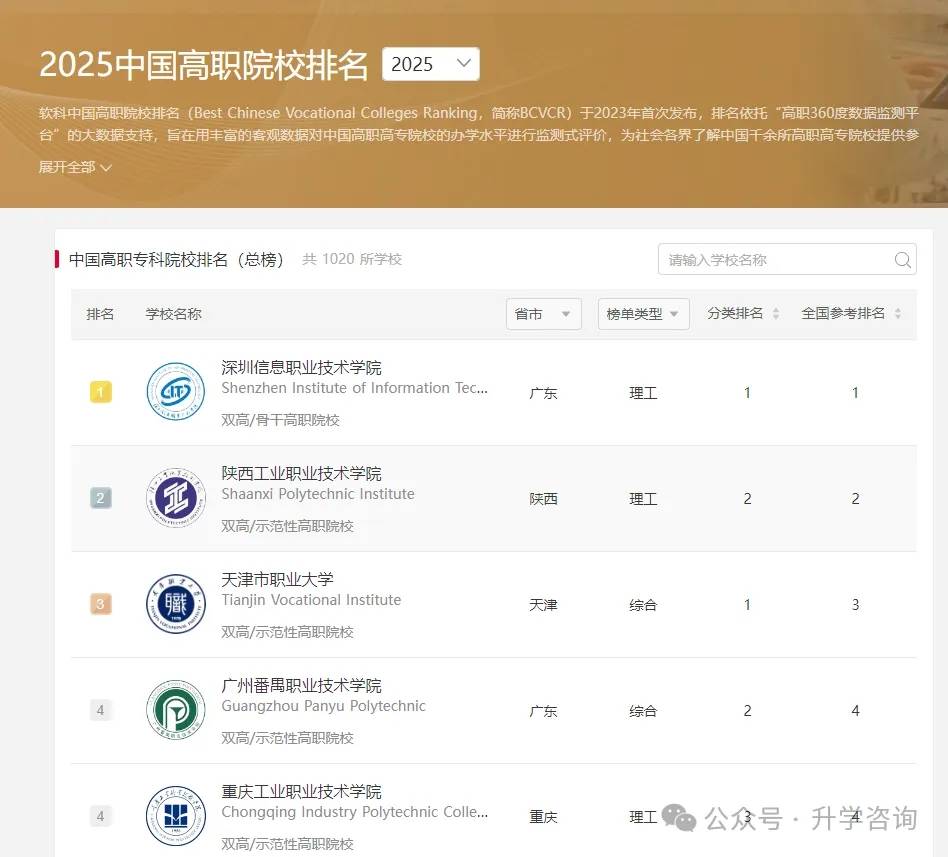Click the 共 1020 所学校 count text
This screenshot has height=857, width=948.
pyautogui.click(x=352, y=259)
